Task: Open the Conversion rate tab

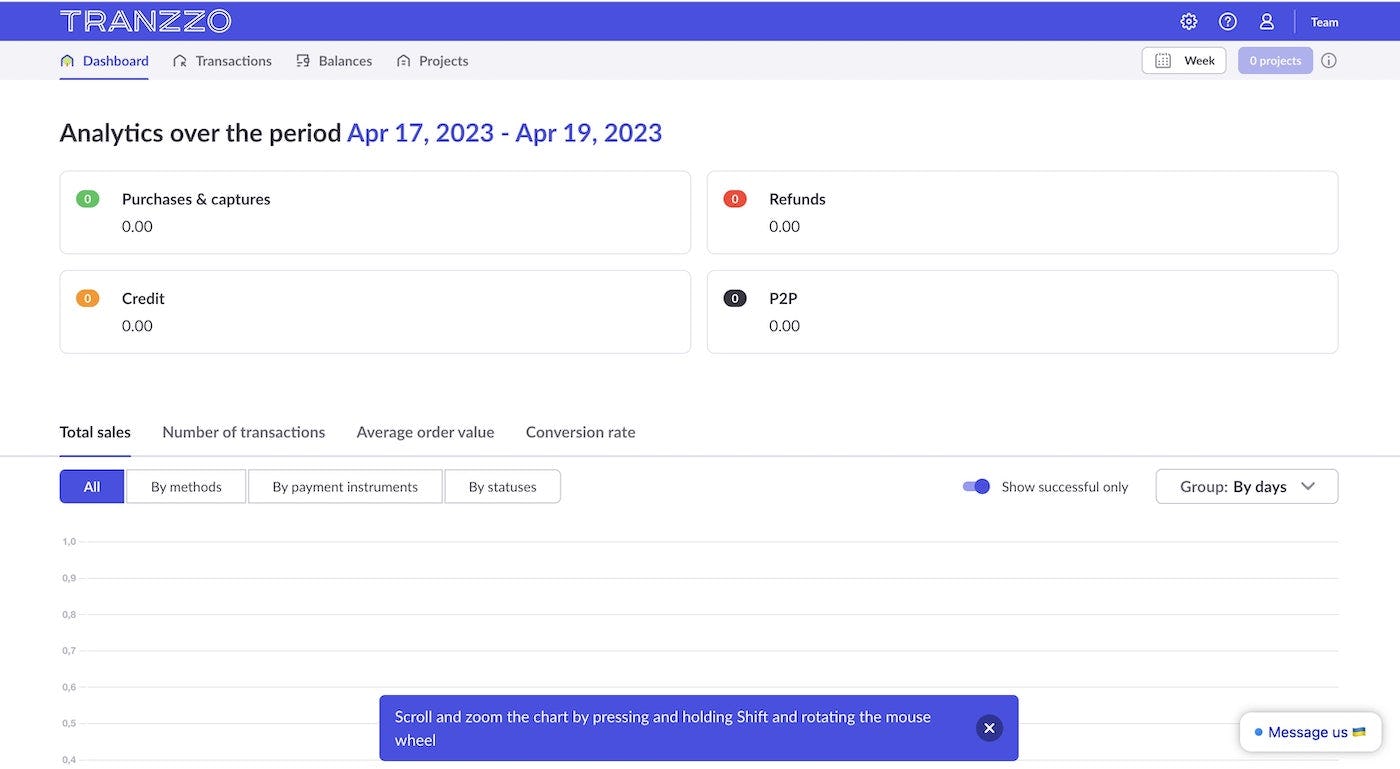Action: click(x=580, y=432)
